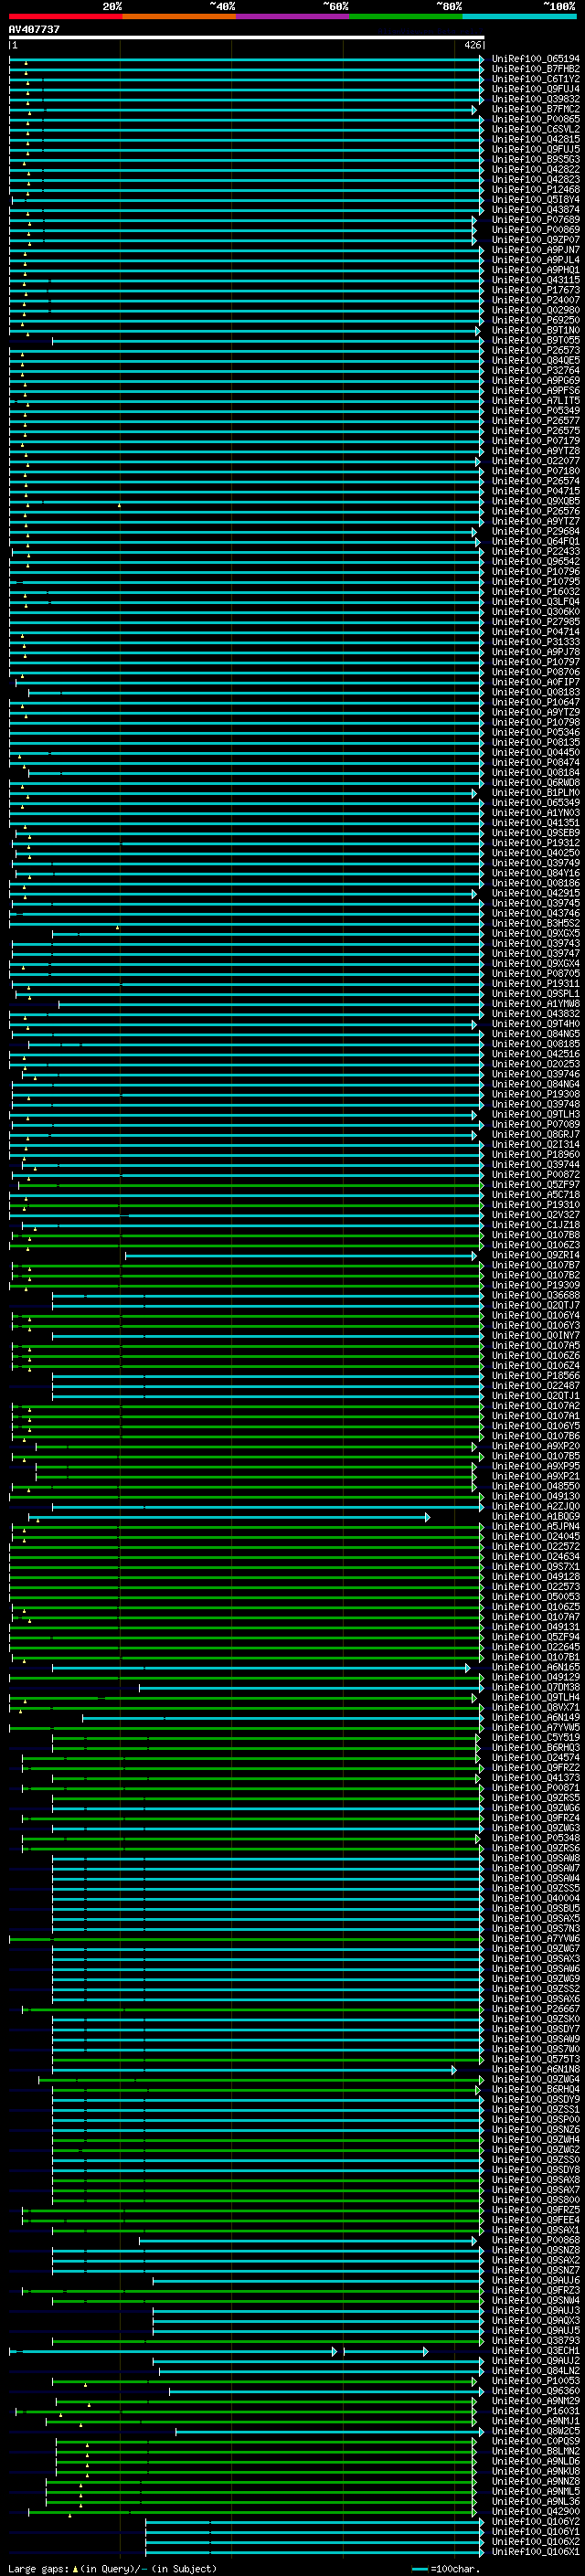
Task: Select hit UniRef100_Q42815
Action: (x=536, y=139)
